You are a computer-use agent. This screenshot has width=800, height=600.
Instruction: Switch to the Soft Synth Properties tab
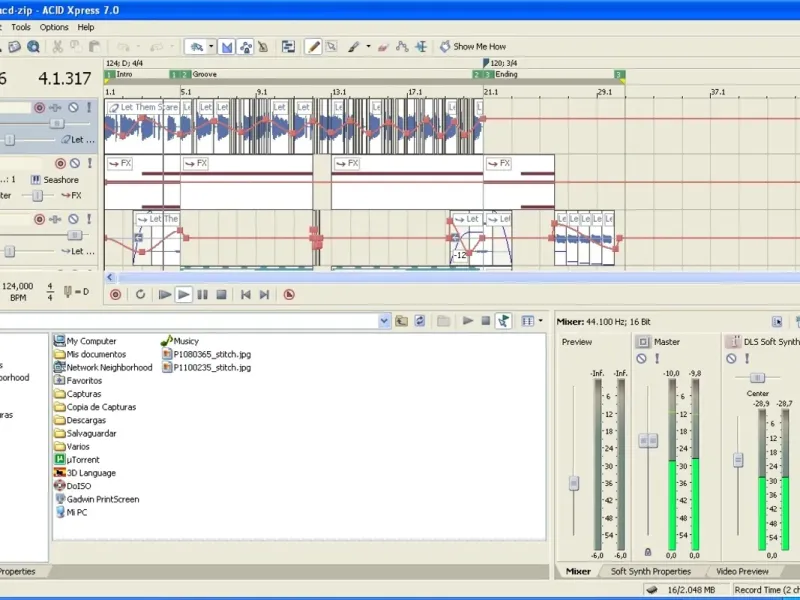pyautogui.click(x=651, y=571)
